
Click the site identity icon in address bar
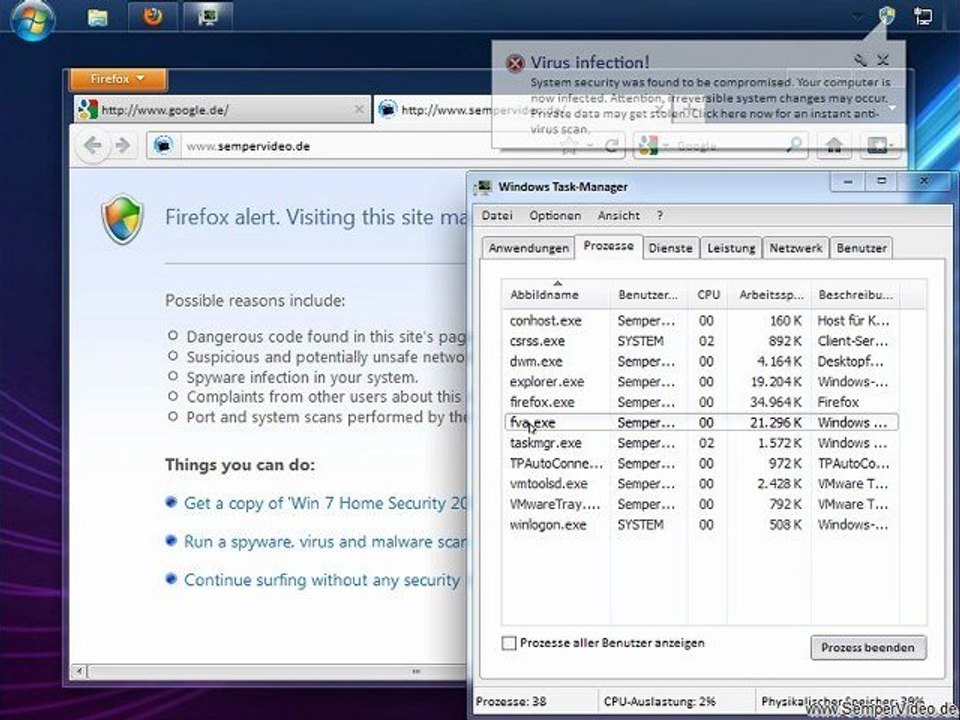163,146
